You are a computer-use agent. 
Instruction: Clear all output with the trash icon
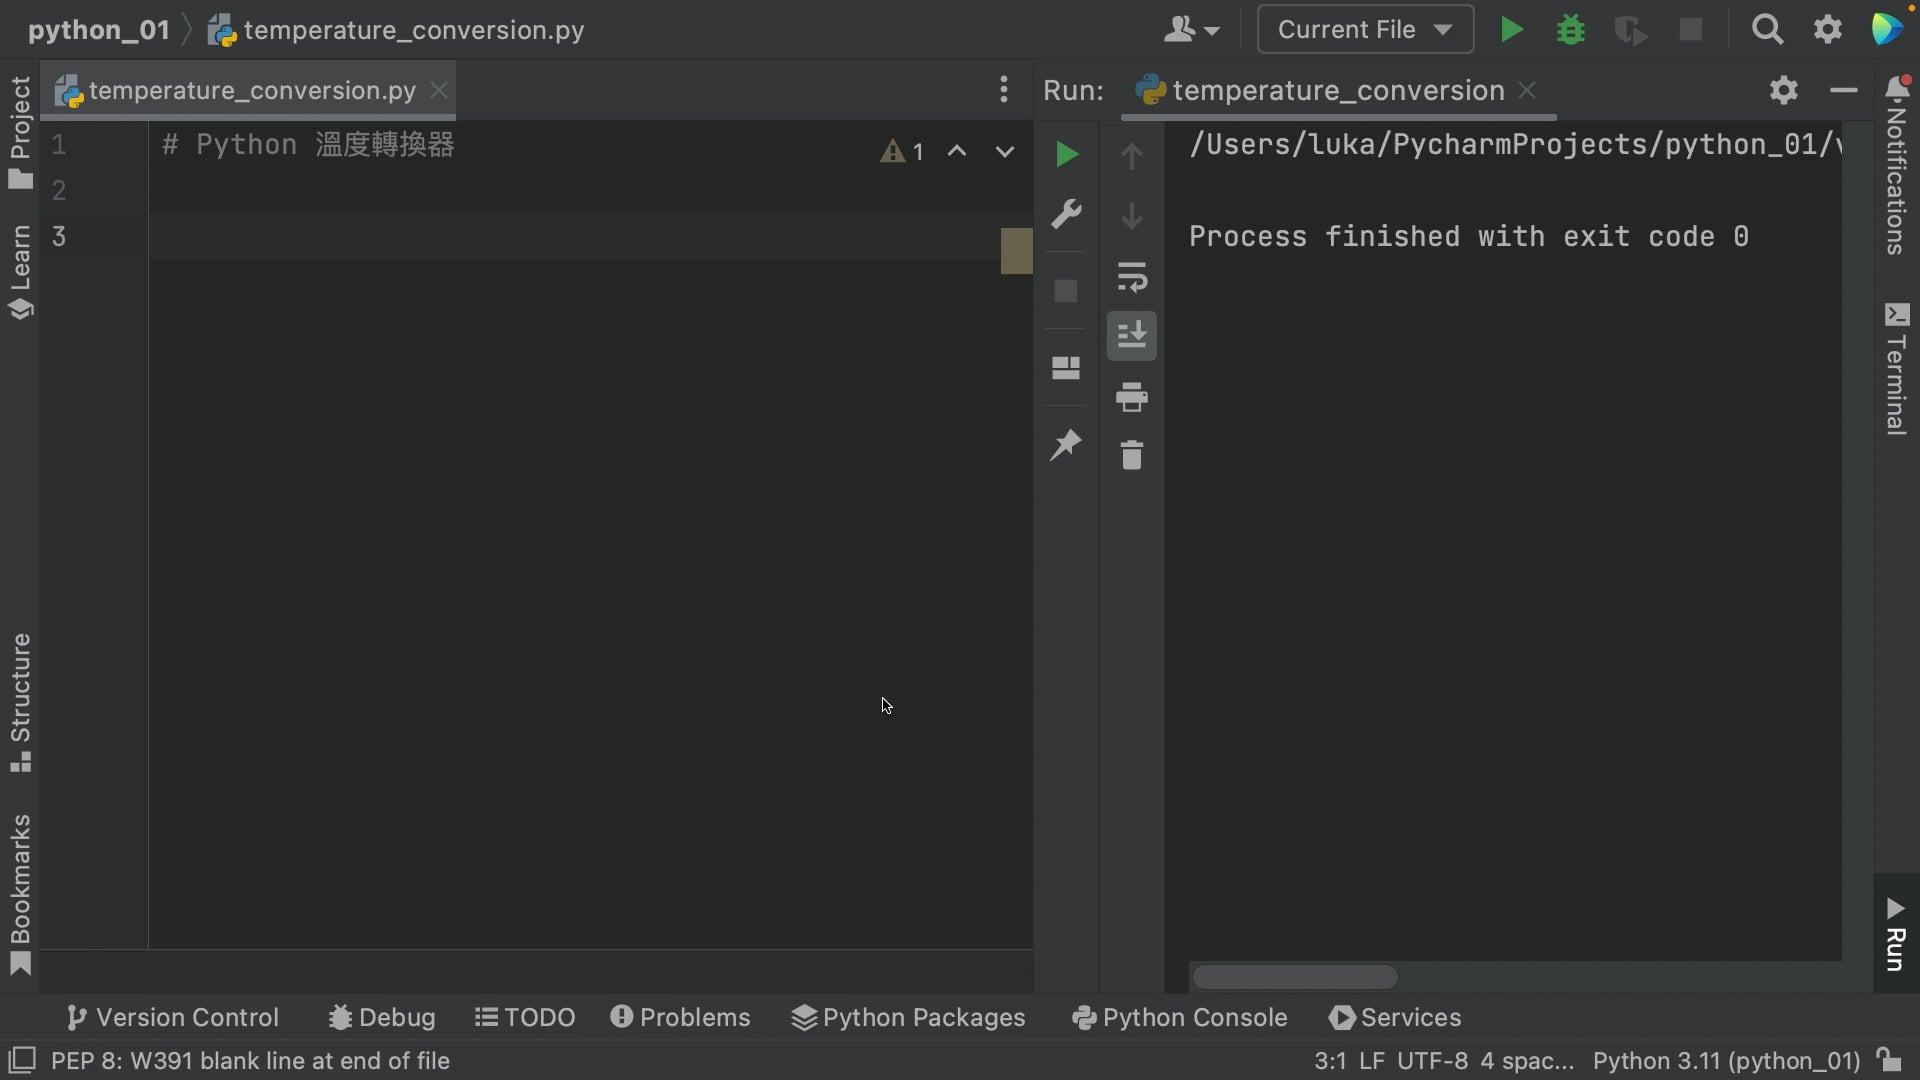tap(1131, 456)
